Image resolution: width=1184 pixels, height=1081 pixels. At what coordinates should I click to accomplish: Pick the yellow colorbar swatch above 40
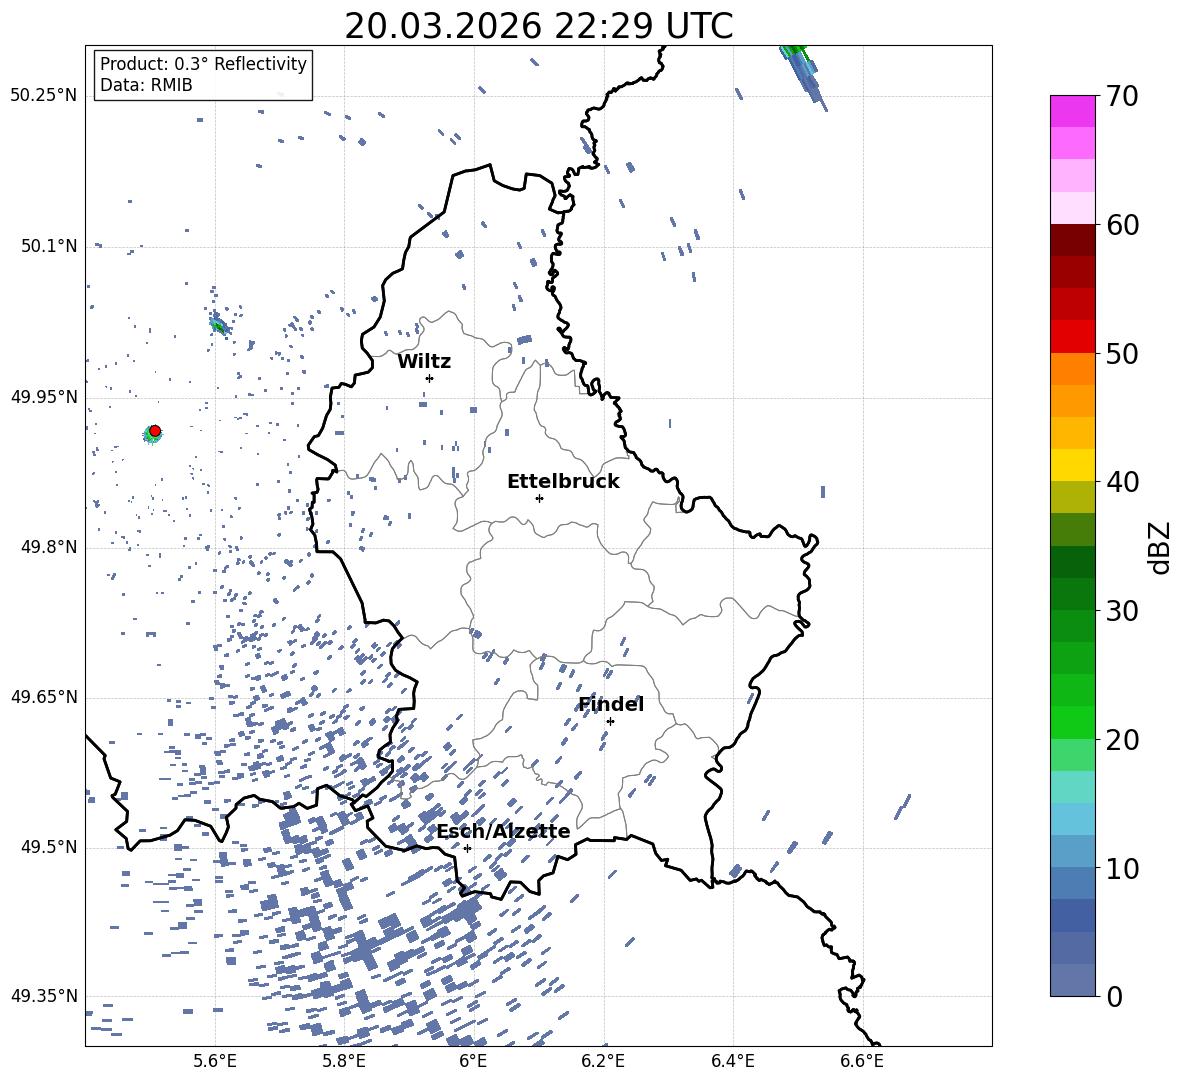click(1072, 465)
